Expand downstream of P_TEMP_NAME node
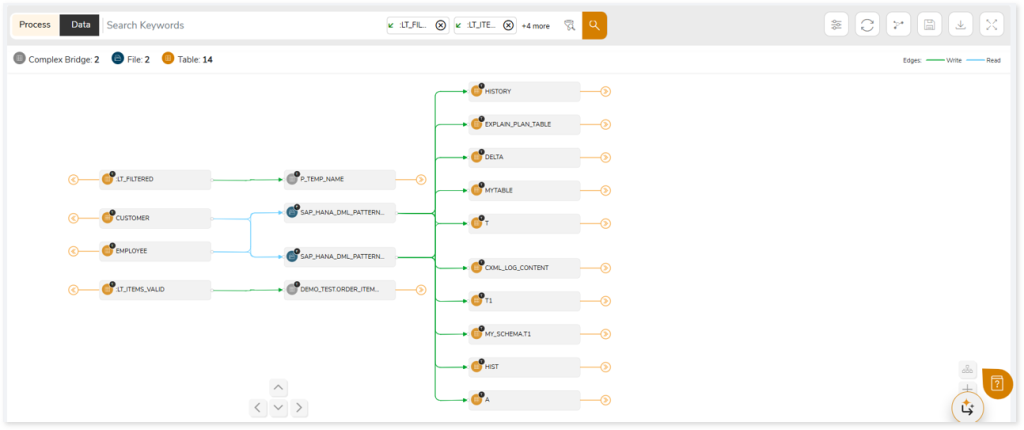 tap(421, 180)
